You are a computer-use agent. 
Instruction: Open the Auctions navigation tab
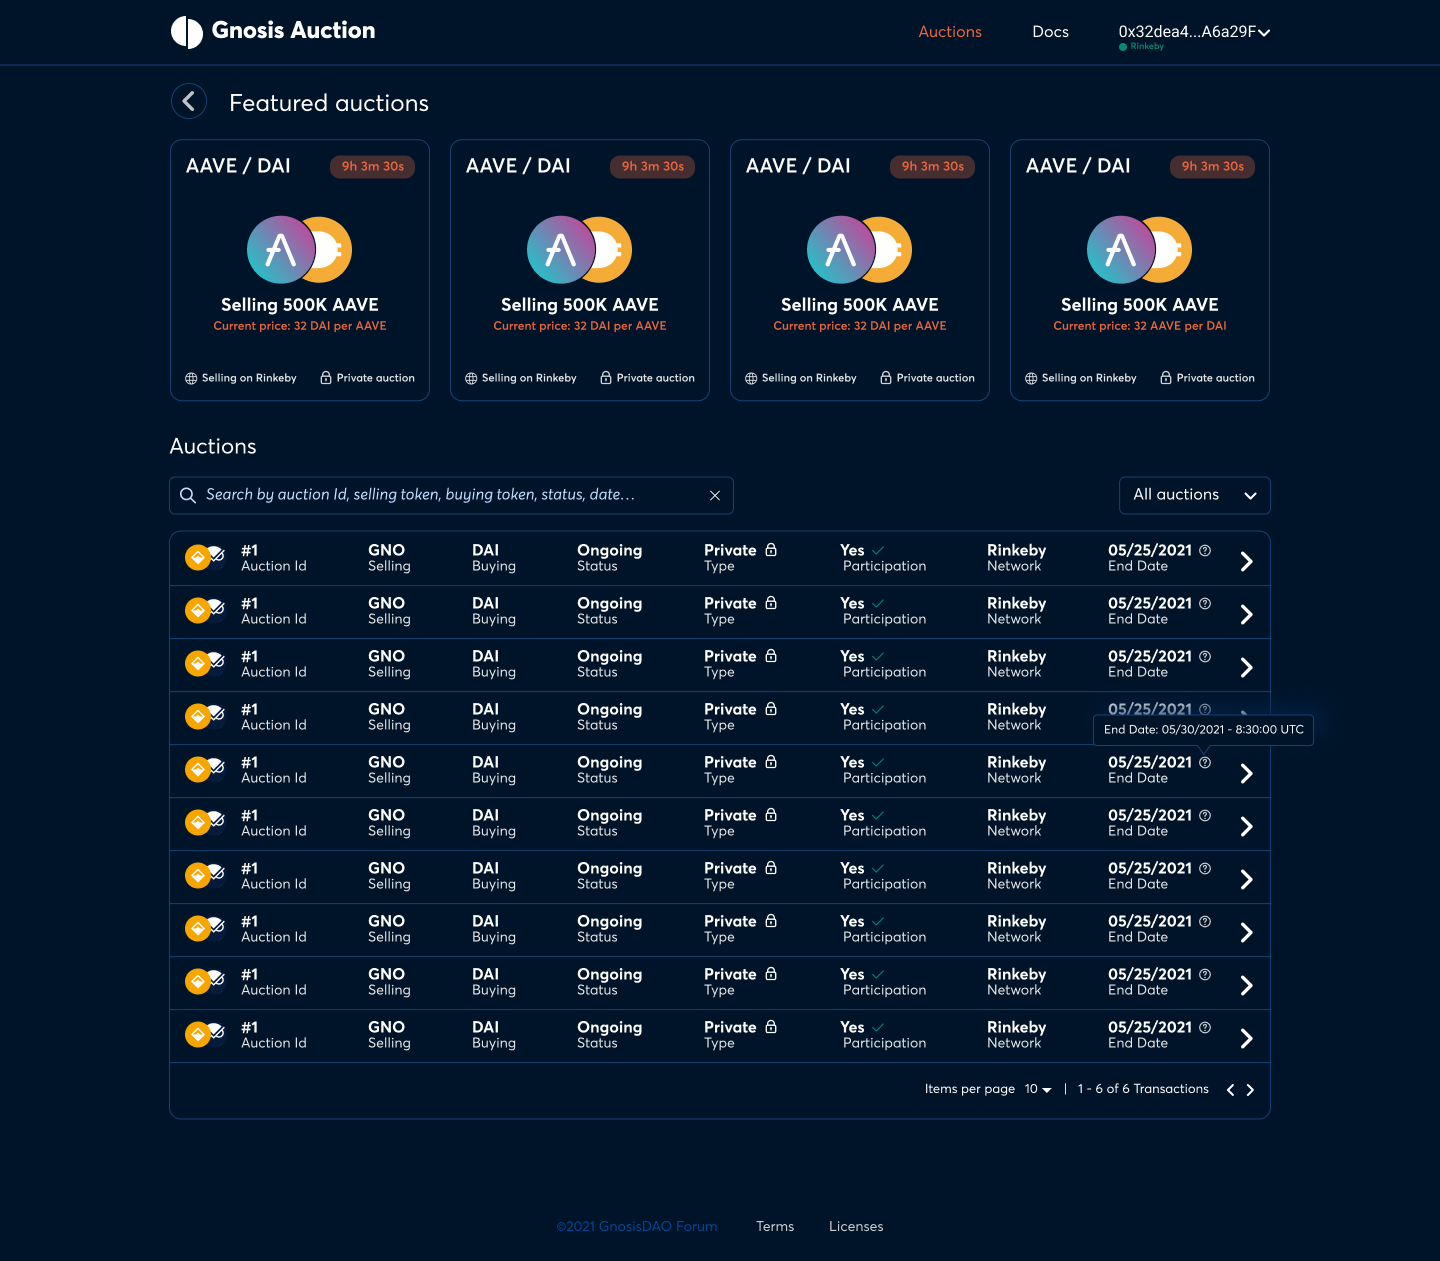coord(950,32)
